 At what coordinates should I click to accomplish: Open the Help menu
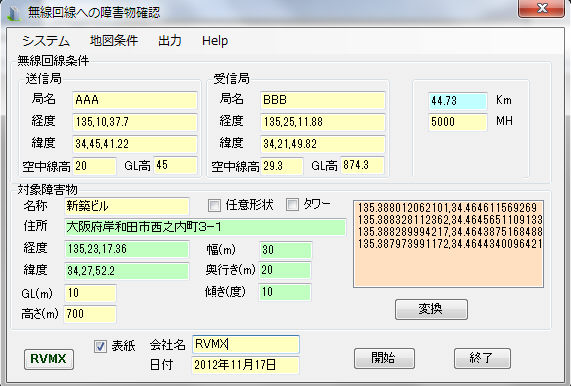(x=215, y=40)
